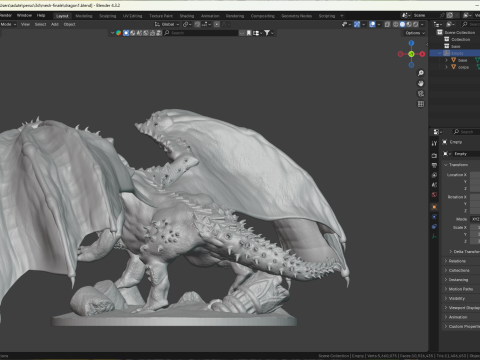This screenshot has width=480, height=360.
Task: Click the Scene browse icon before Scene name
Action: pos(406,15)
